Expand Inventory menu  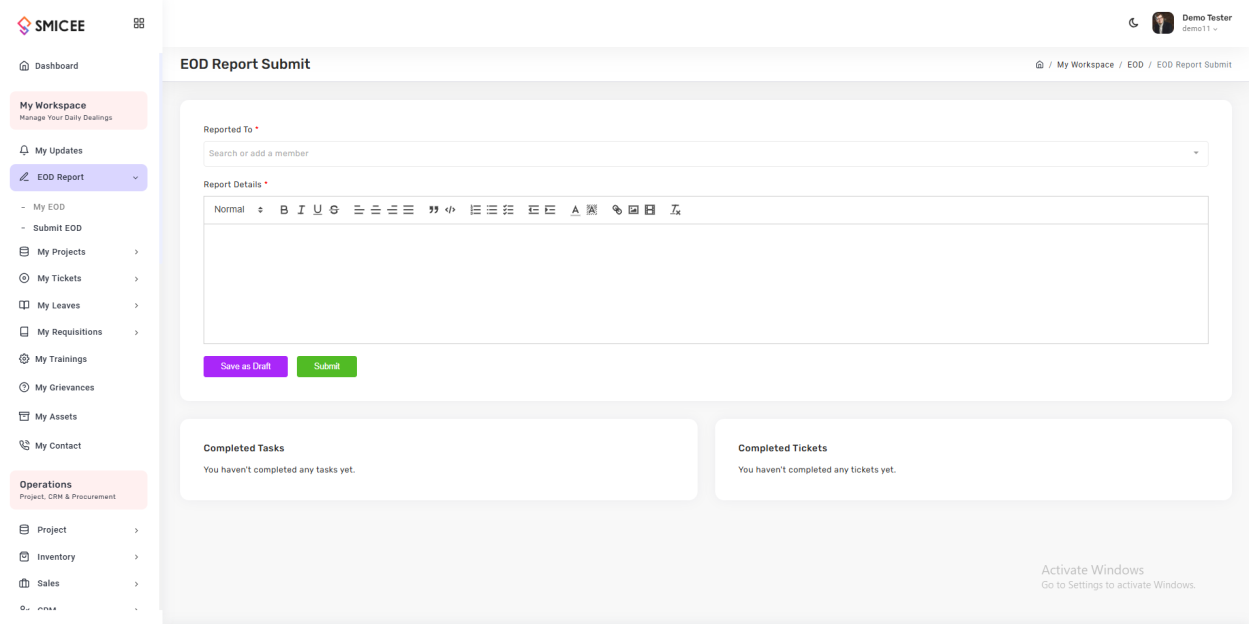(x=78, y=557)
